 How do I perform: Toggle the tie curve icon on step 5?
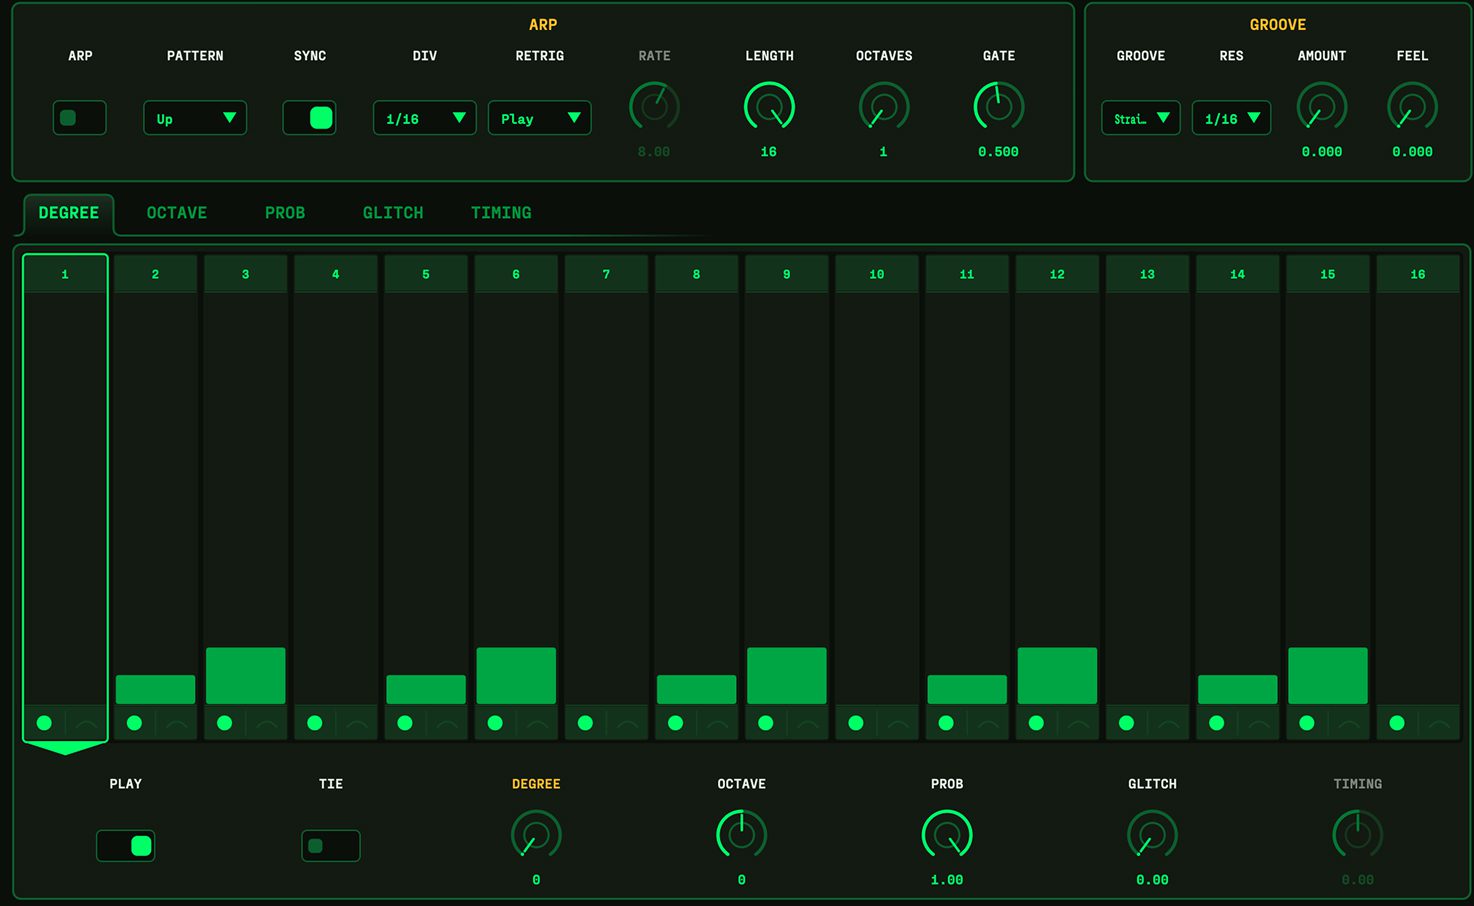447,723
